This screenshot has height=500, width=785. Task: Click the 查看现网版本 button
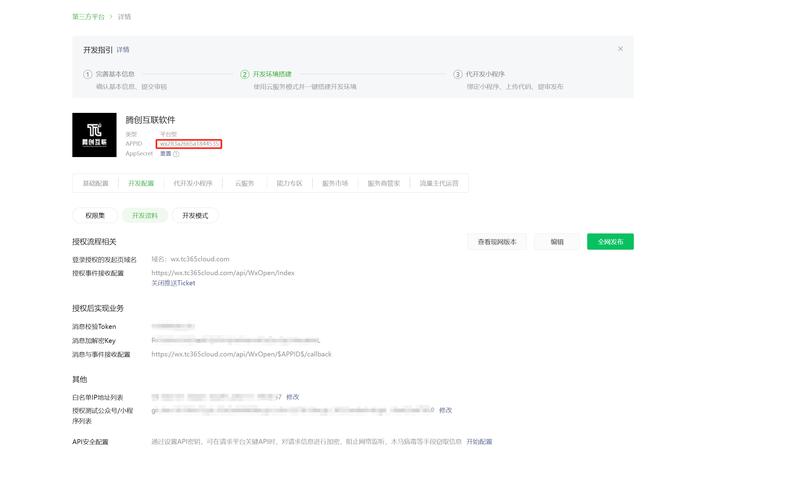pyautogui.click(x=497, y=242)
